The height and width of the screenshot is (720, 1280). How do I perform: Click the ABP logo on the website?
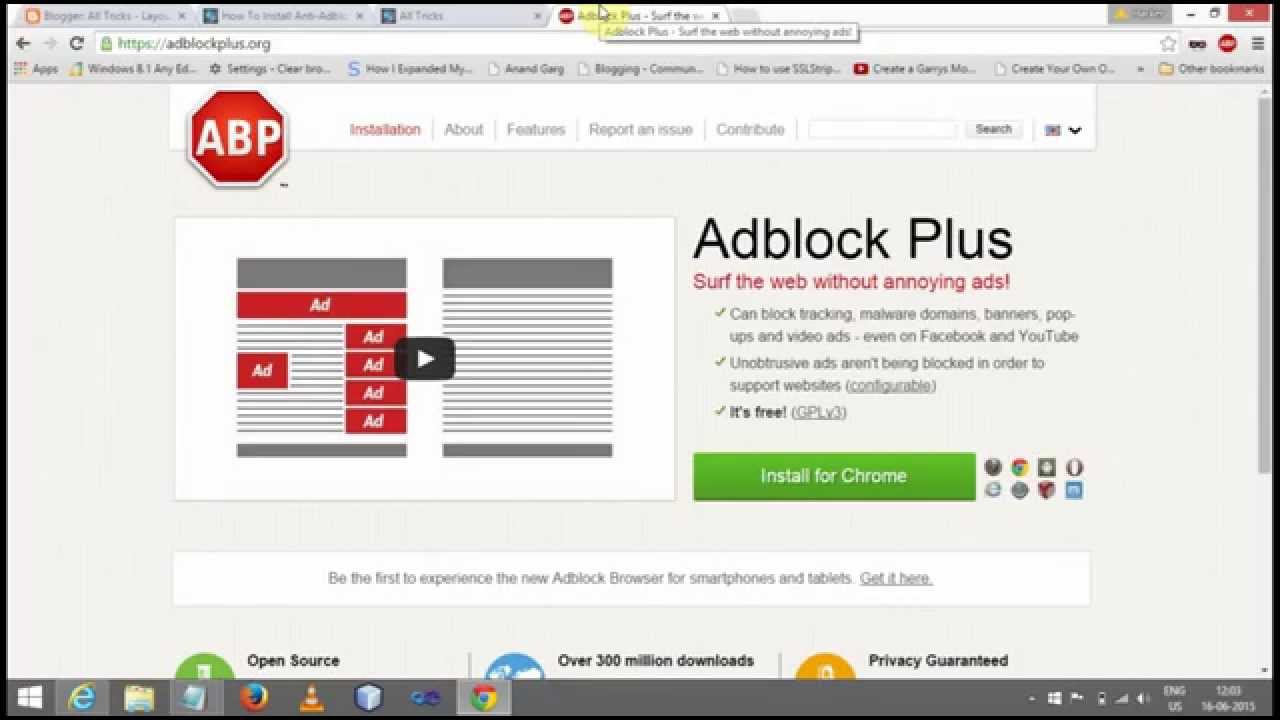238,138
